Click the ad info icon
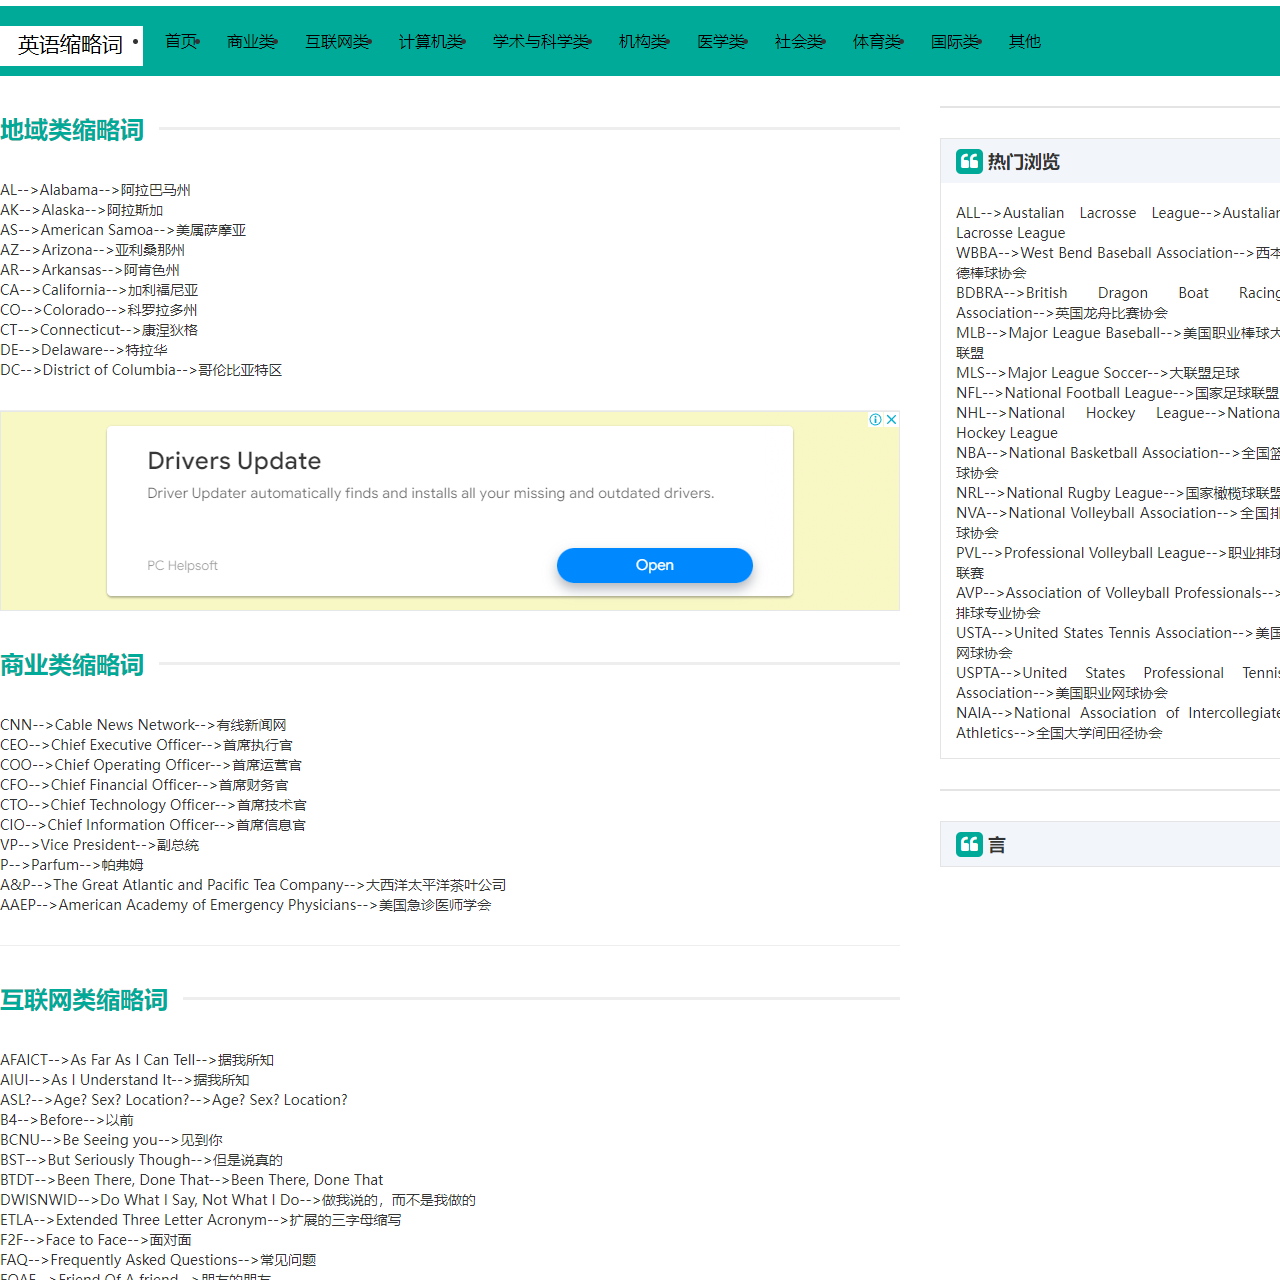The width and height of the screenshot is (1280, 1280). pyautogui.click(x=876, y=419)
